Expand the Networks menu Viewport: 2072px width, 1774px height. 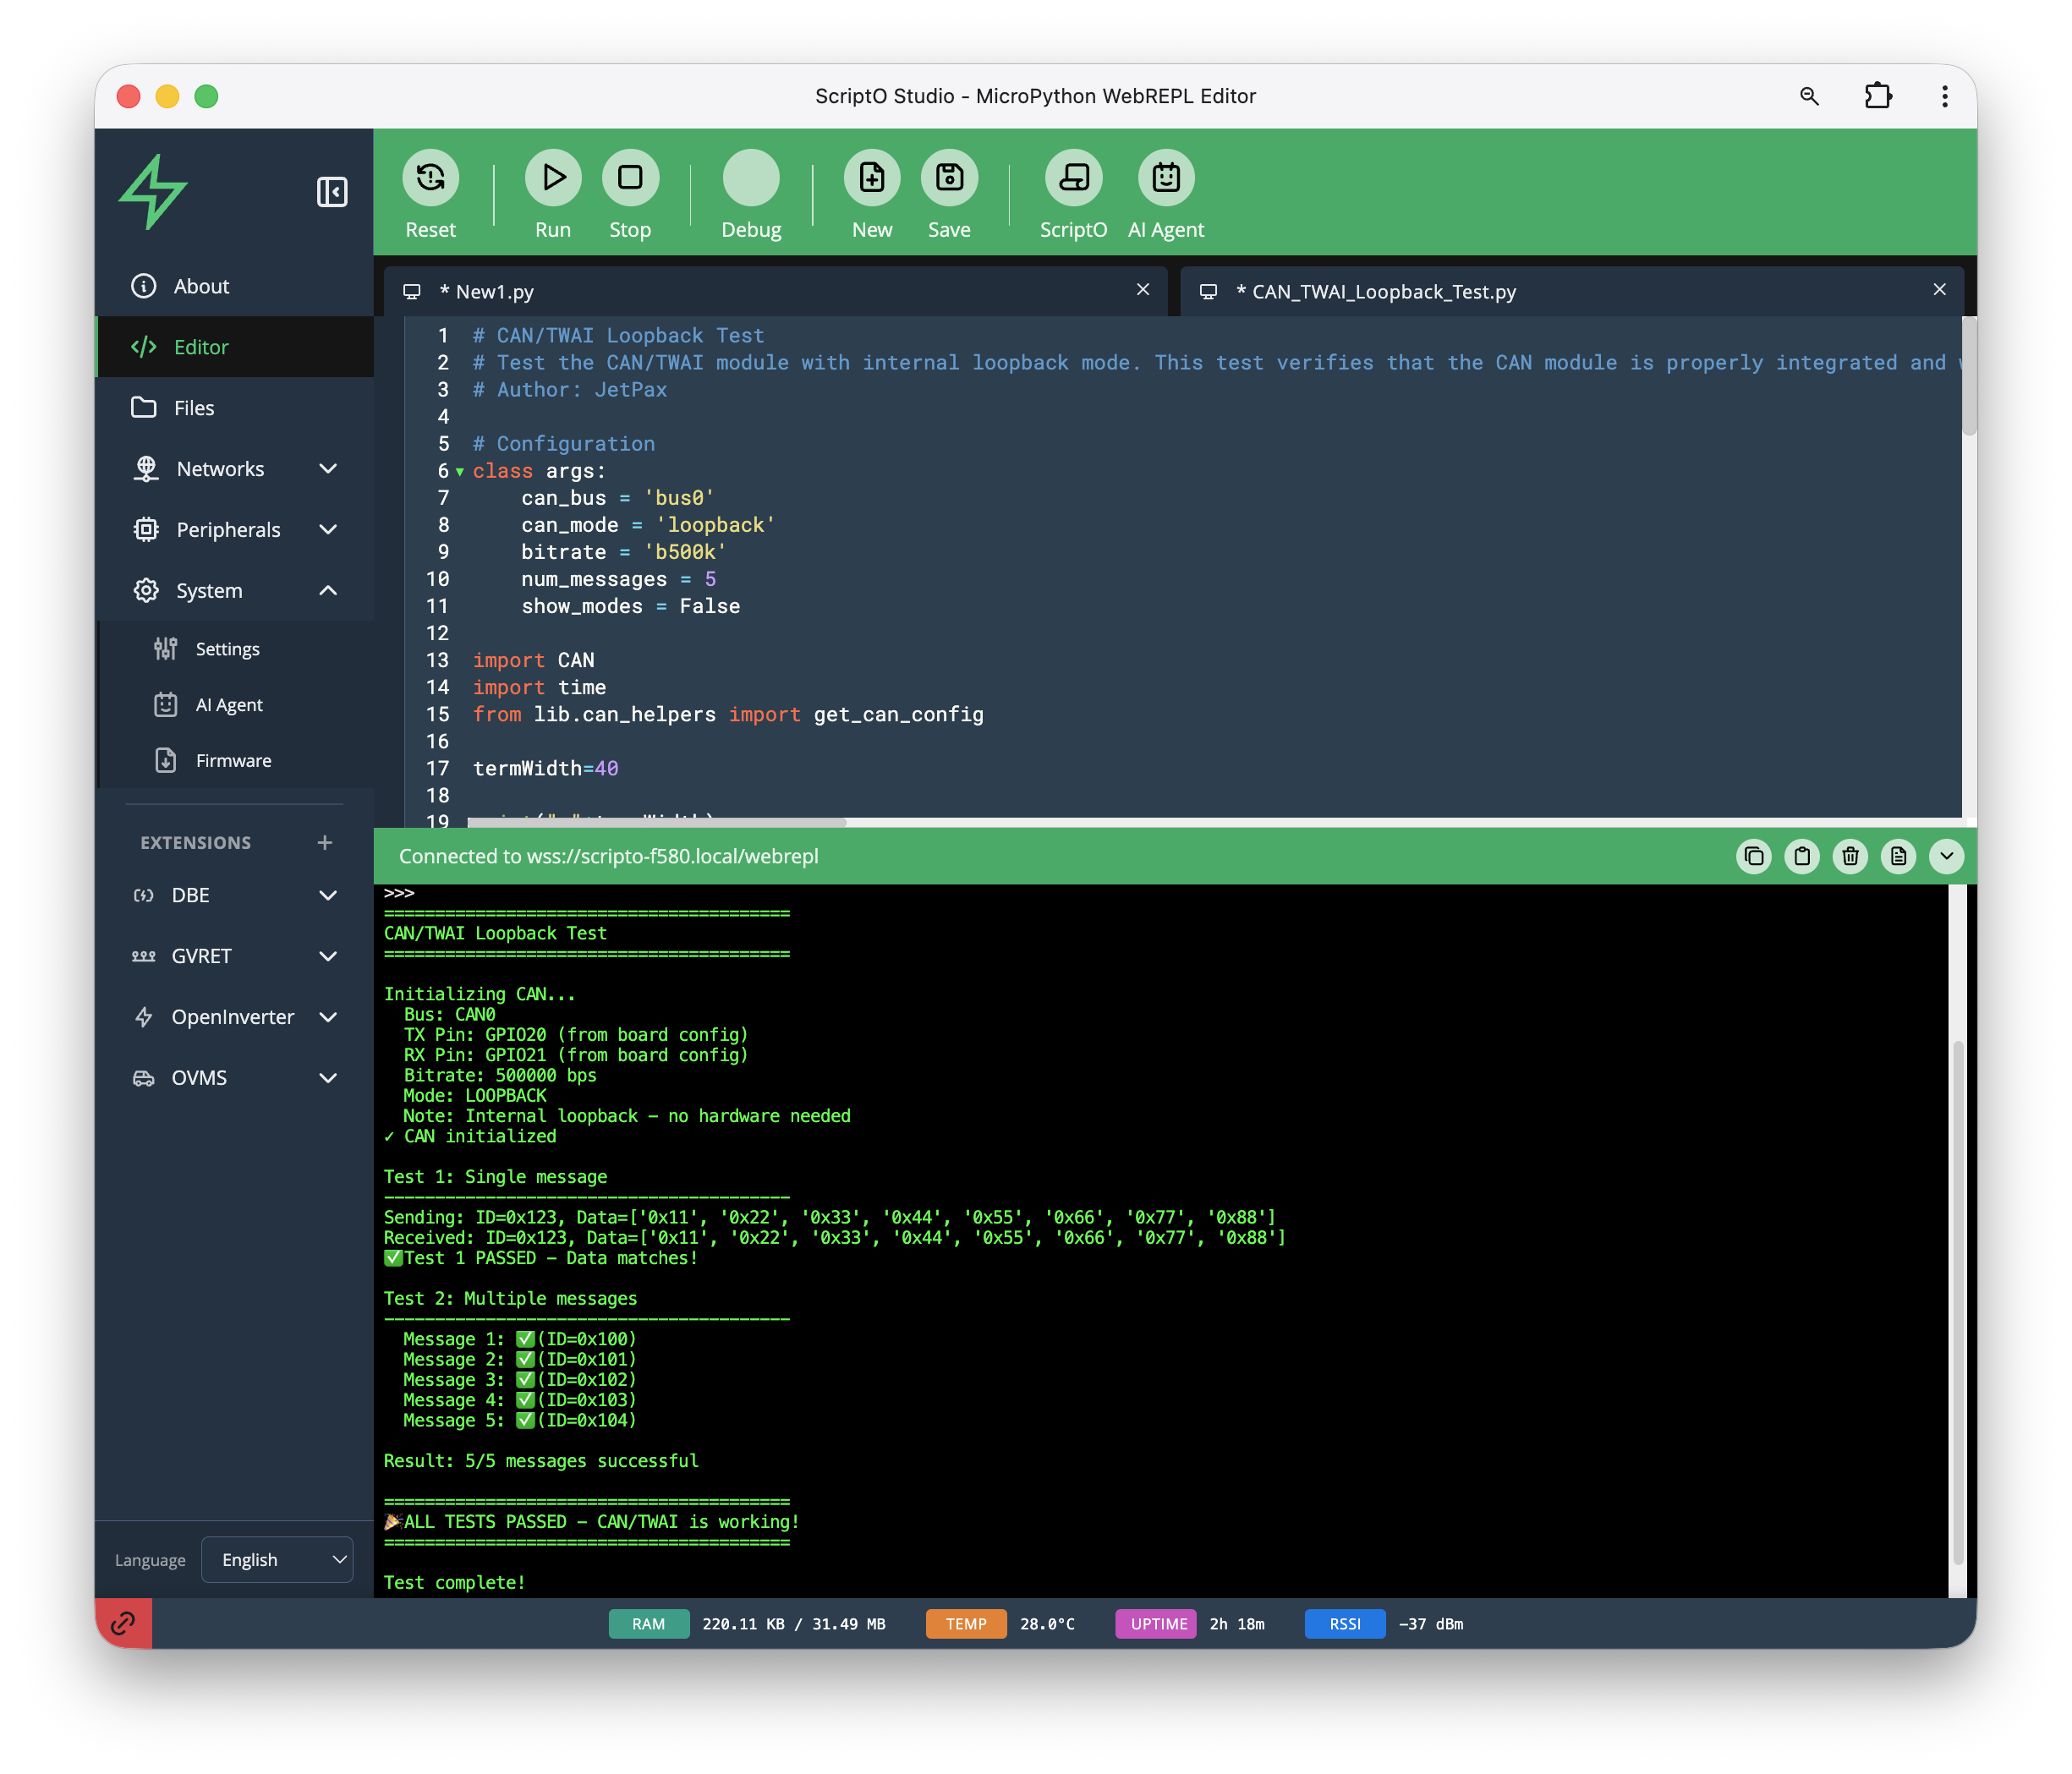(x=328, y=469)
